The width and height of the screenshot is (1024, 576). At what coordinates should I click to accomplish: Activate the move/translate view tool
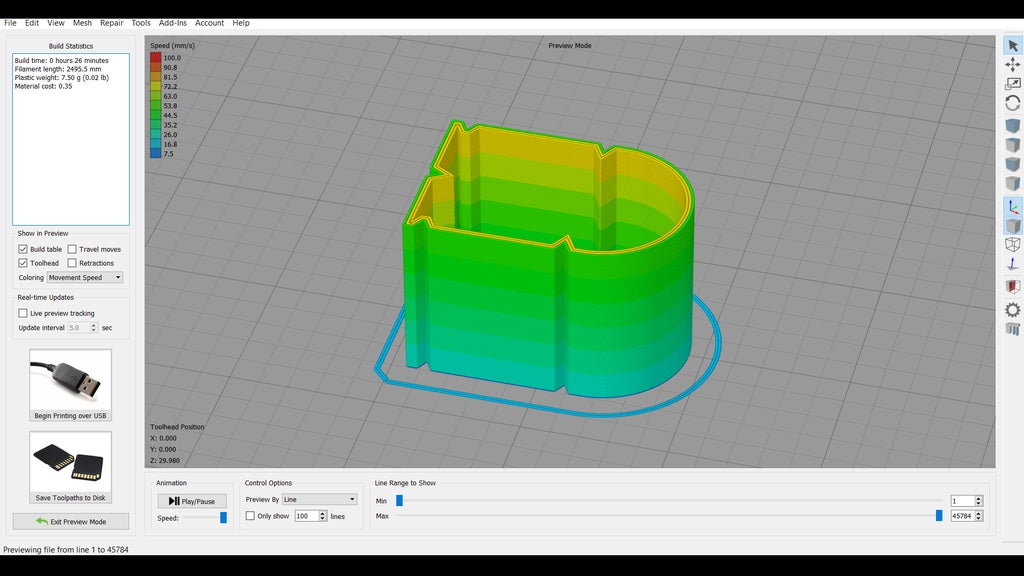coord(1012,64)
